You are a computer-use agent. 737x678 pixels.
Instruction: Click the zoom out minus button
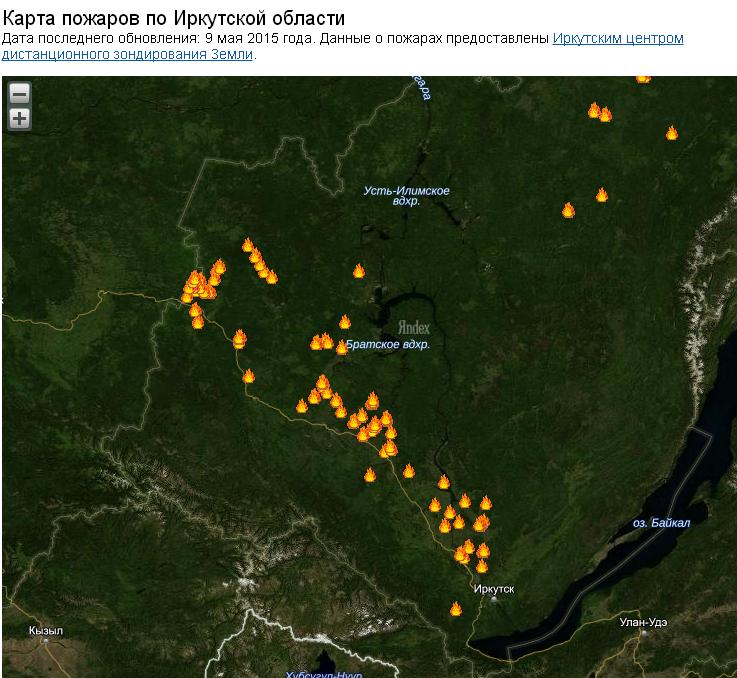19,94
